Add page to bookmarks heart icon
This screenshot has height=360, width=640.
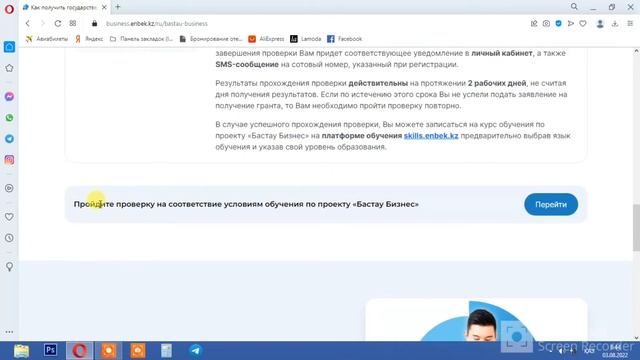[x=583, y=24]
